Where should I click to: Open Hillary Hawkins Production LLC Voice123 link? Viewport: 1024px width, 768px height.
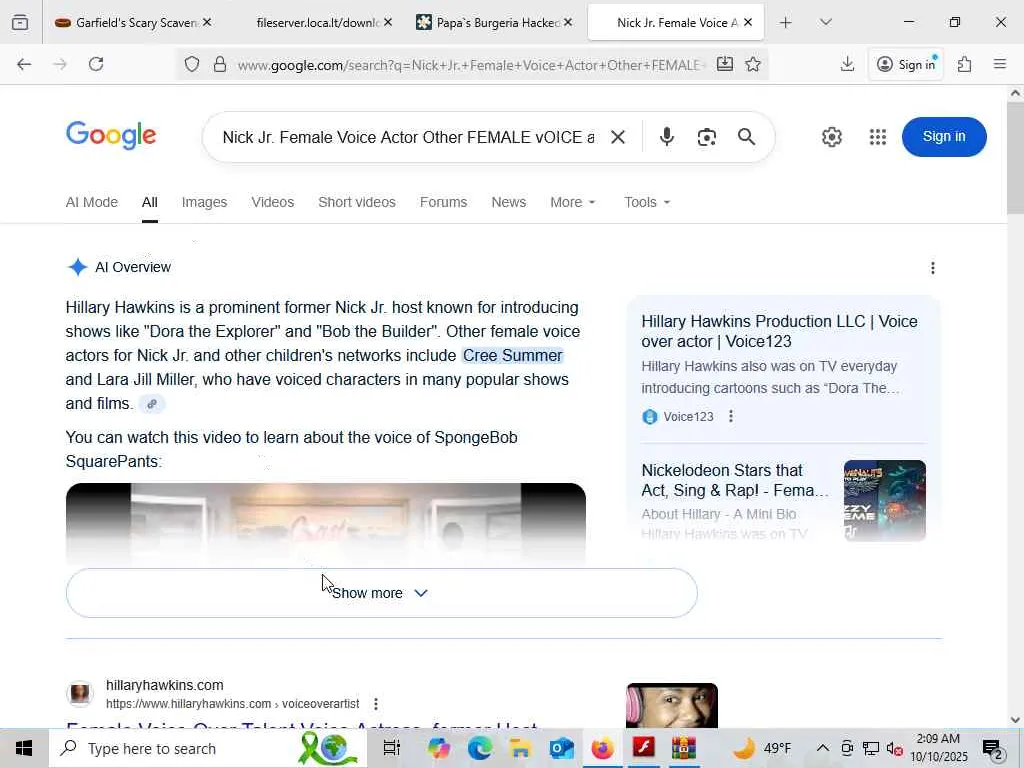click(779, 331)
